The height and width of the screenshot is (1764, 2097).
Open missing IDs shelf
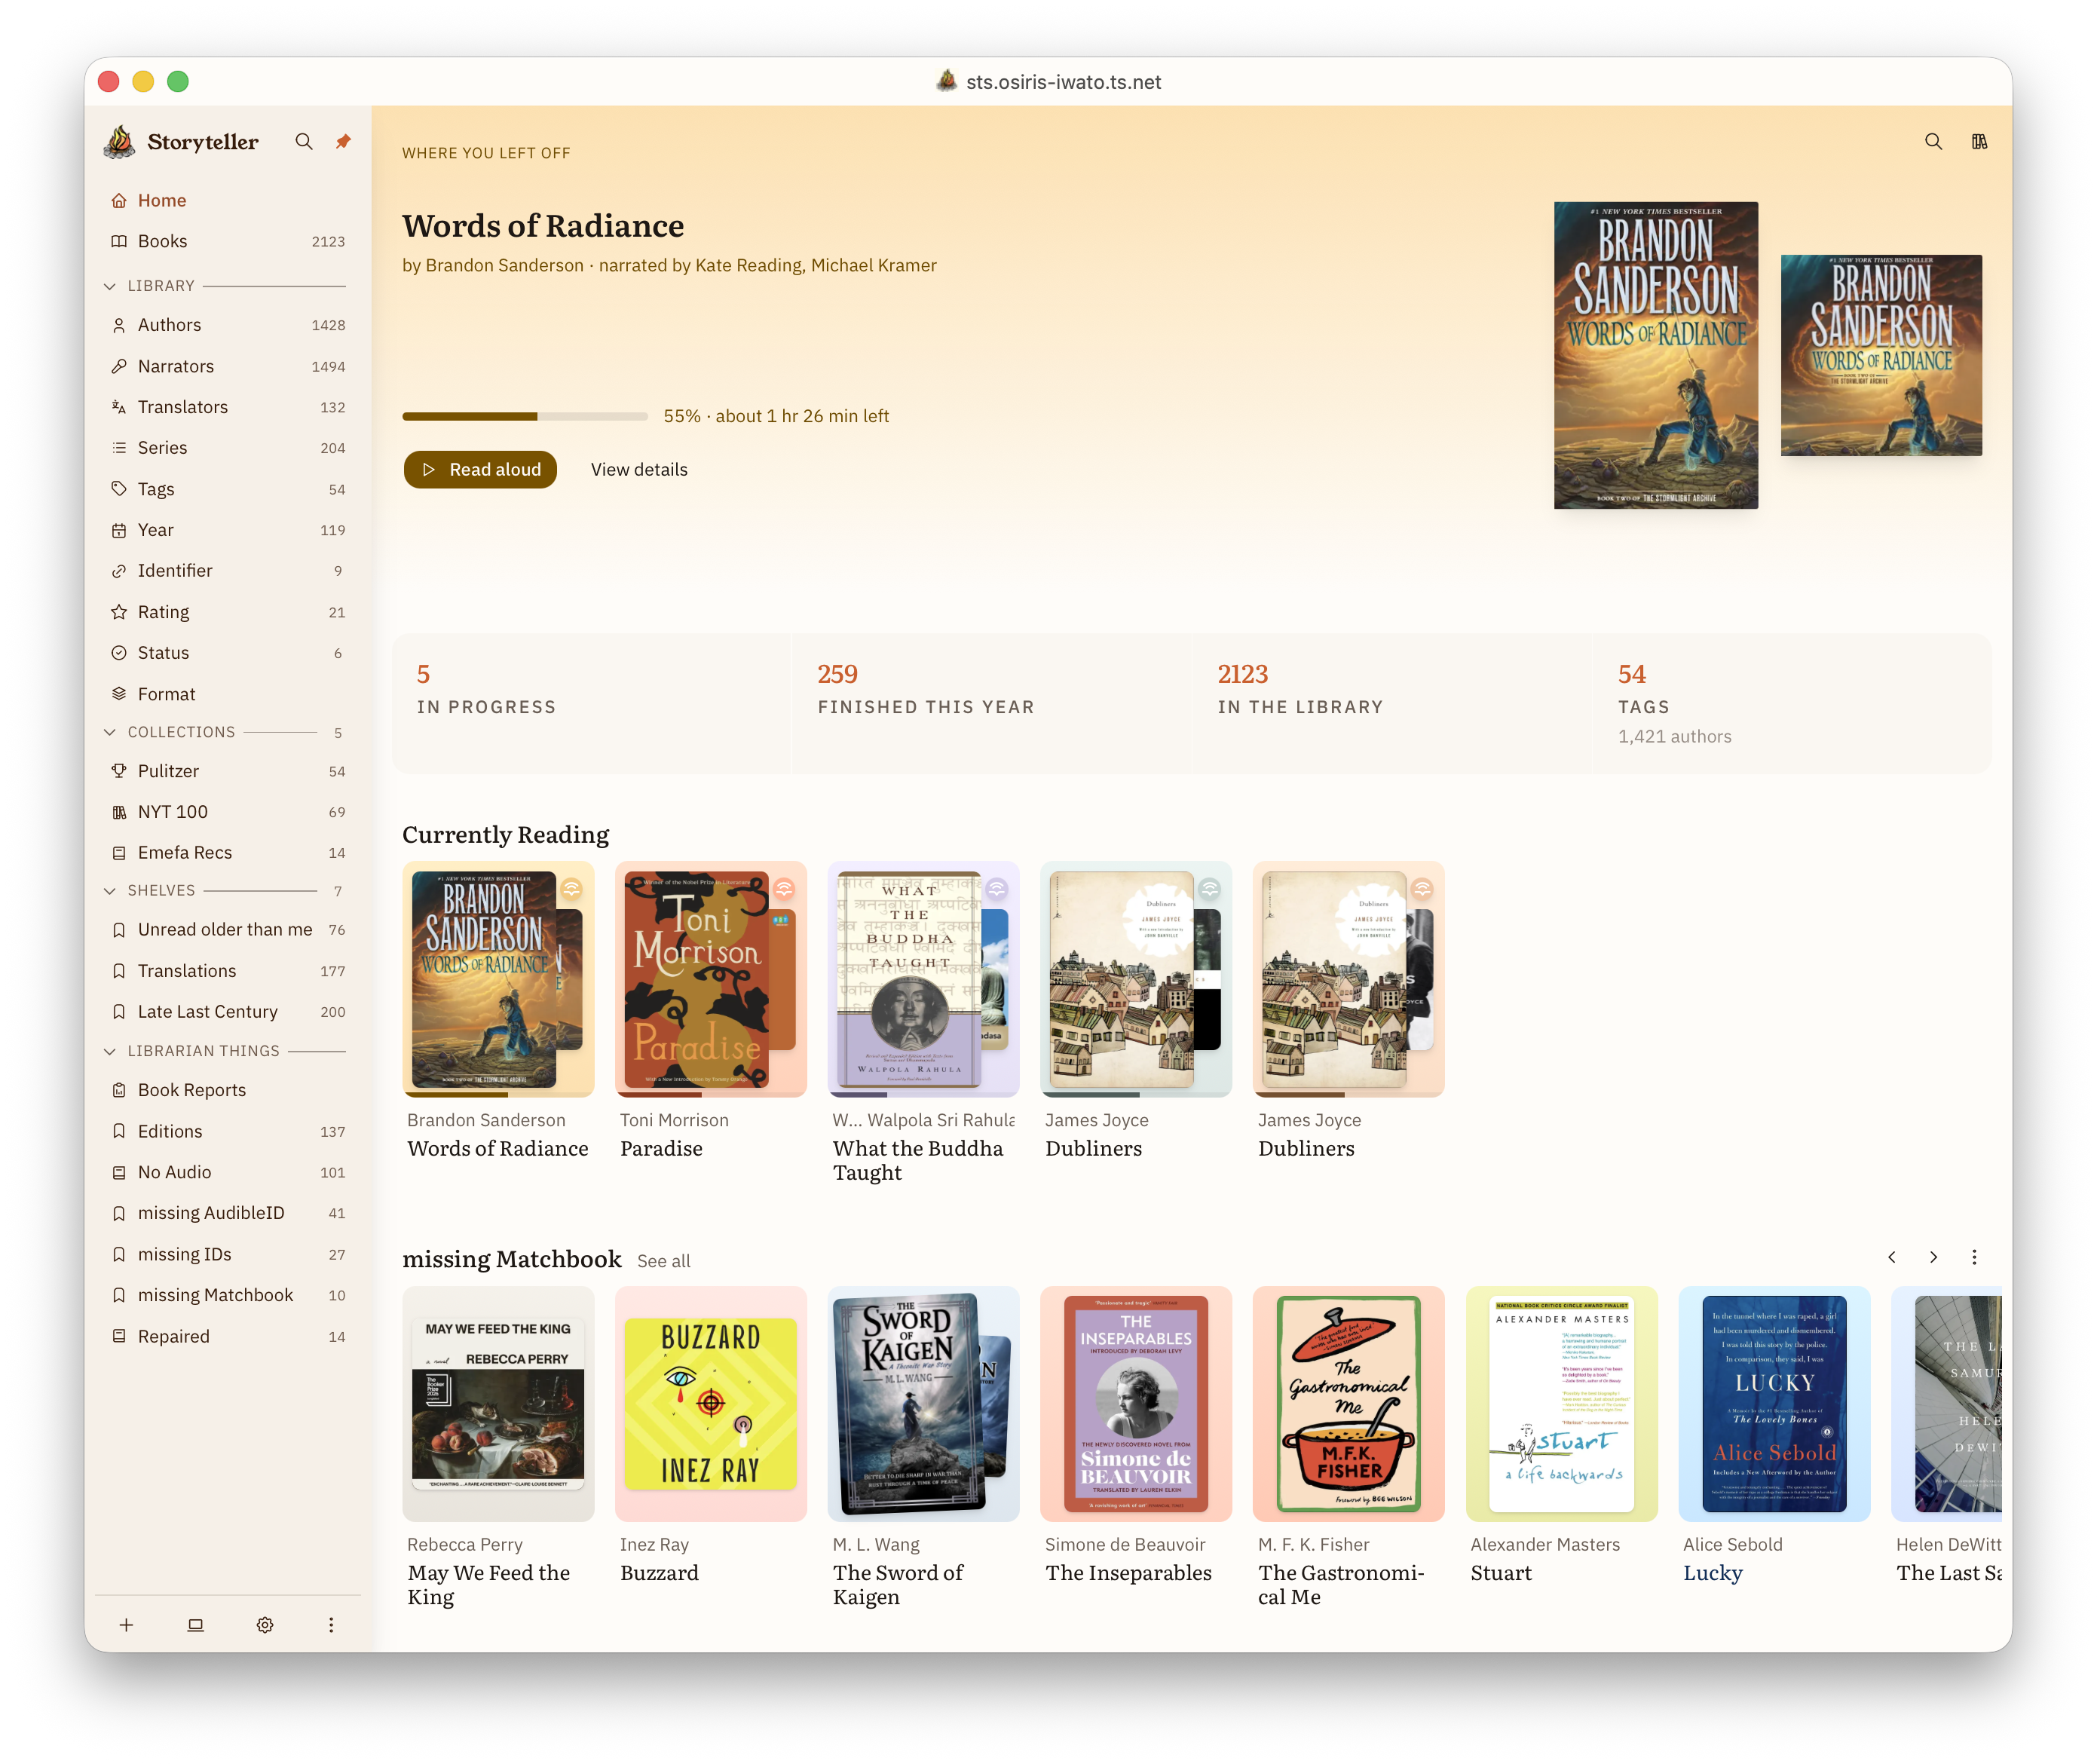click(x=228, y=1254)
